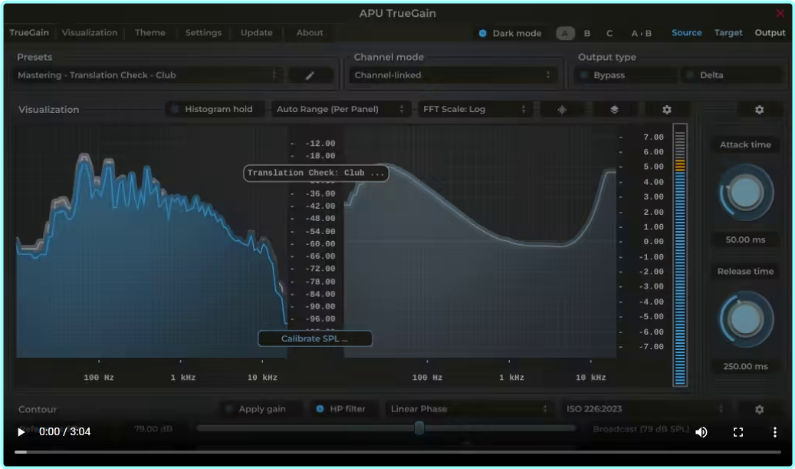The width and height of the screenshot is (795, 469).
Task: Click the 79.00 dB reference value
Action: (153, 429)
